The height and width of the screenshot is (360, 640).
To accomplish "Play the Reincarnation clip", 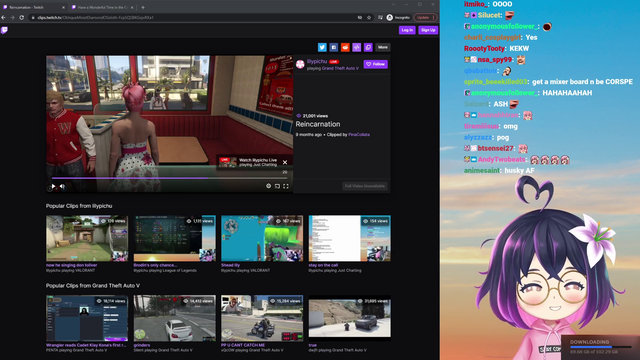I will coord(53,186).
